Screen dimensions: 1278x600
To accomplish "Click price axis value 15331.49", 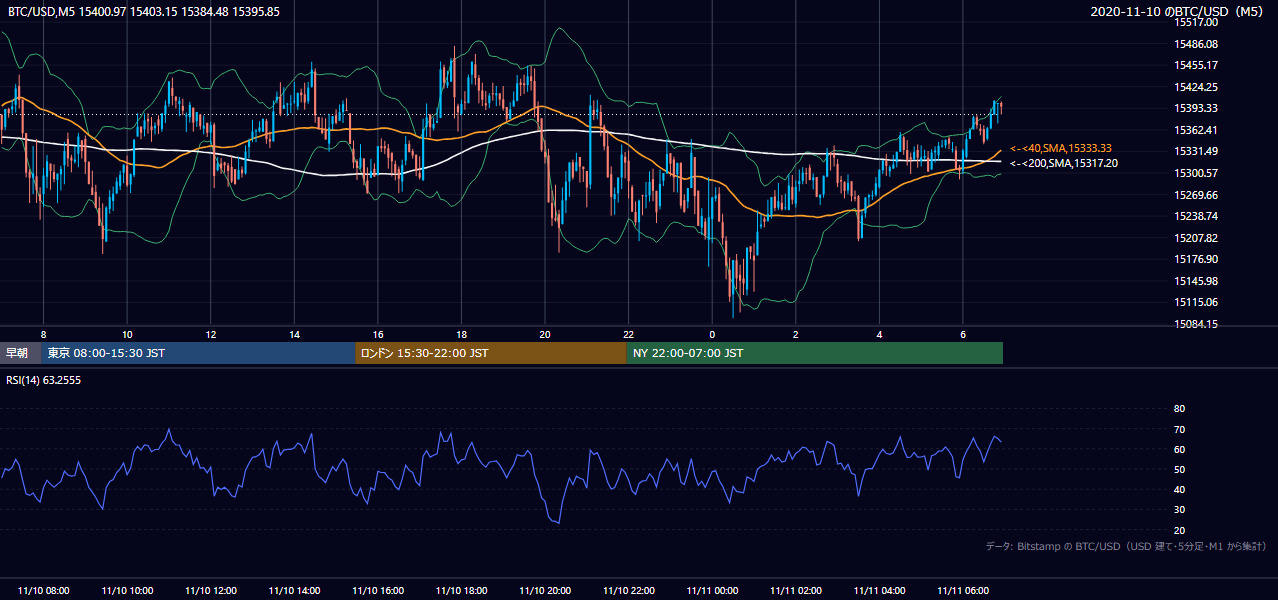I will coord(1196,151).
